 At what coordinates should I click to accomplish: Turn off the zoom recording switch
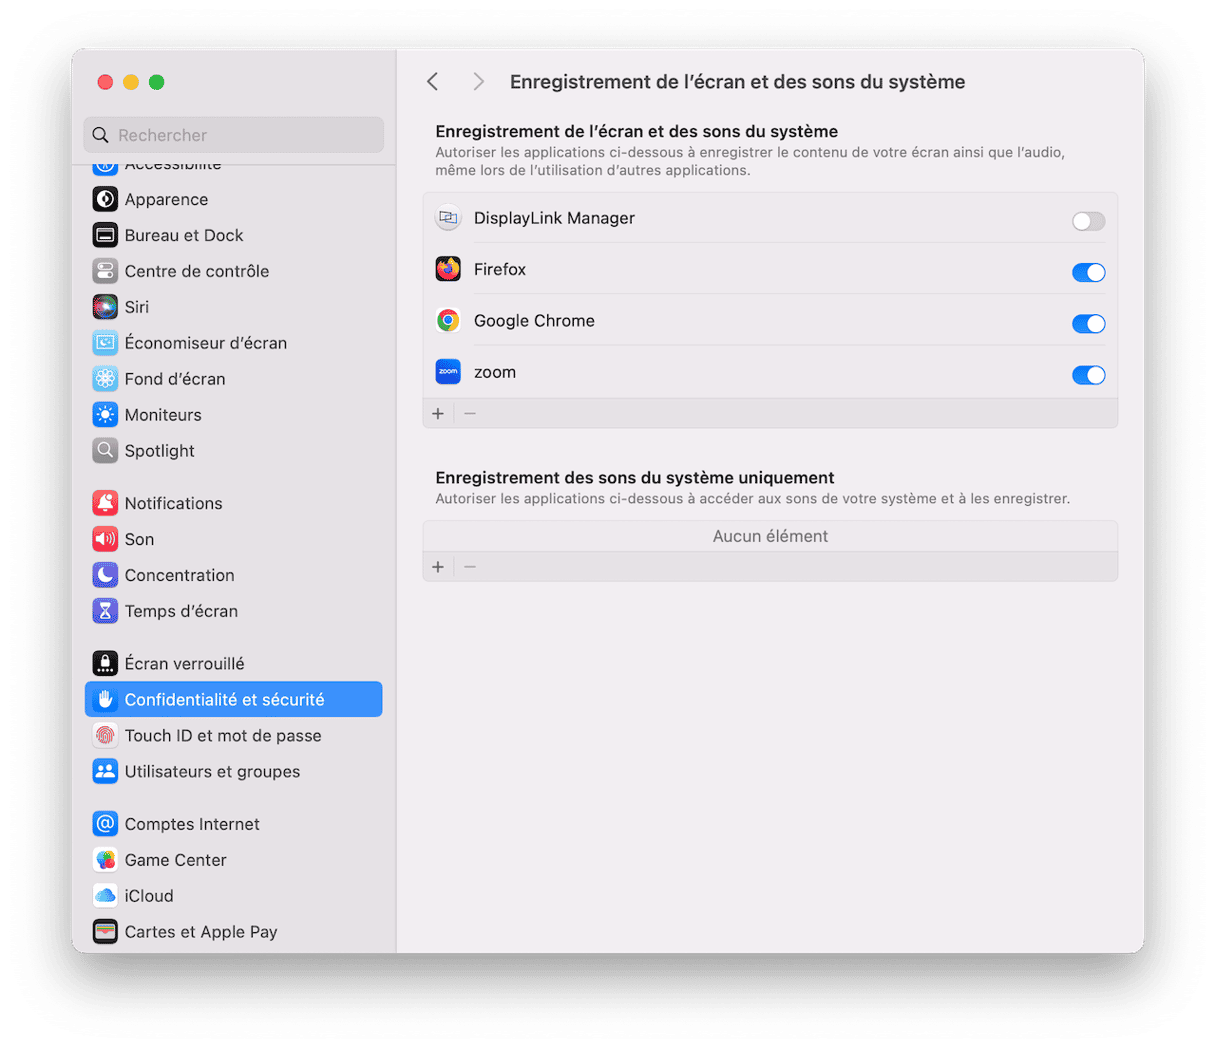[x=1088, y=375]
